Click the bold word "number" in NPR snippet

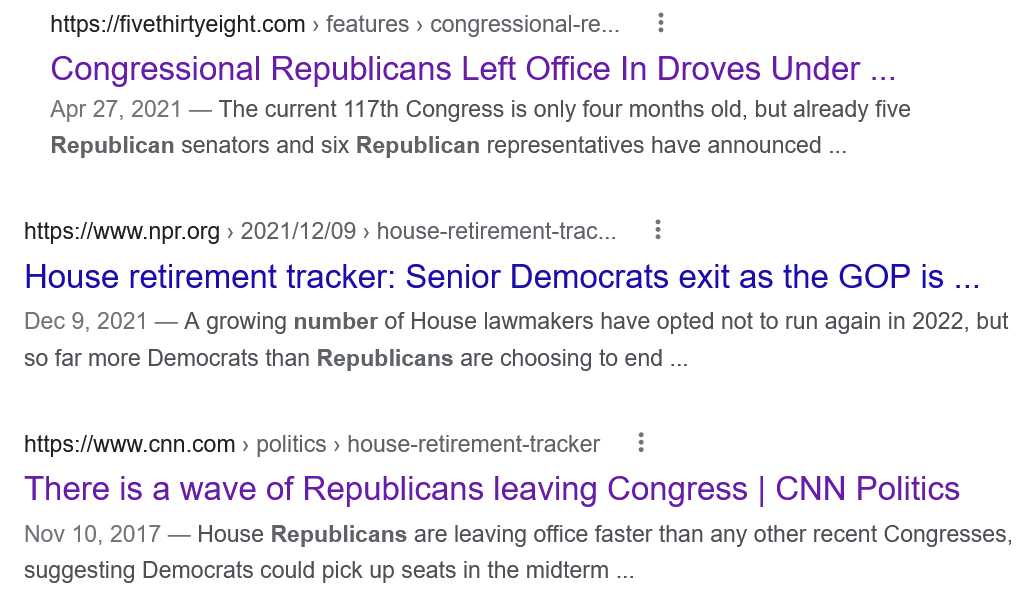(x=335, y=322)
